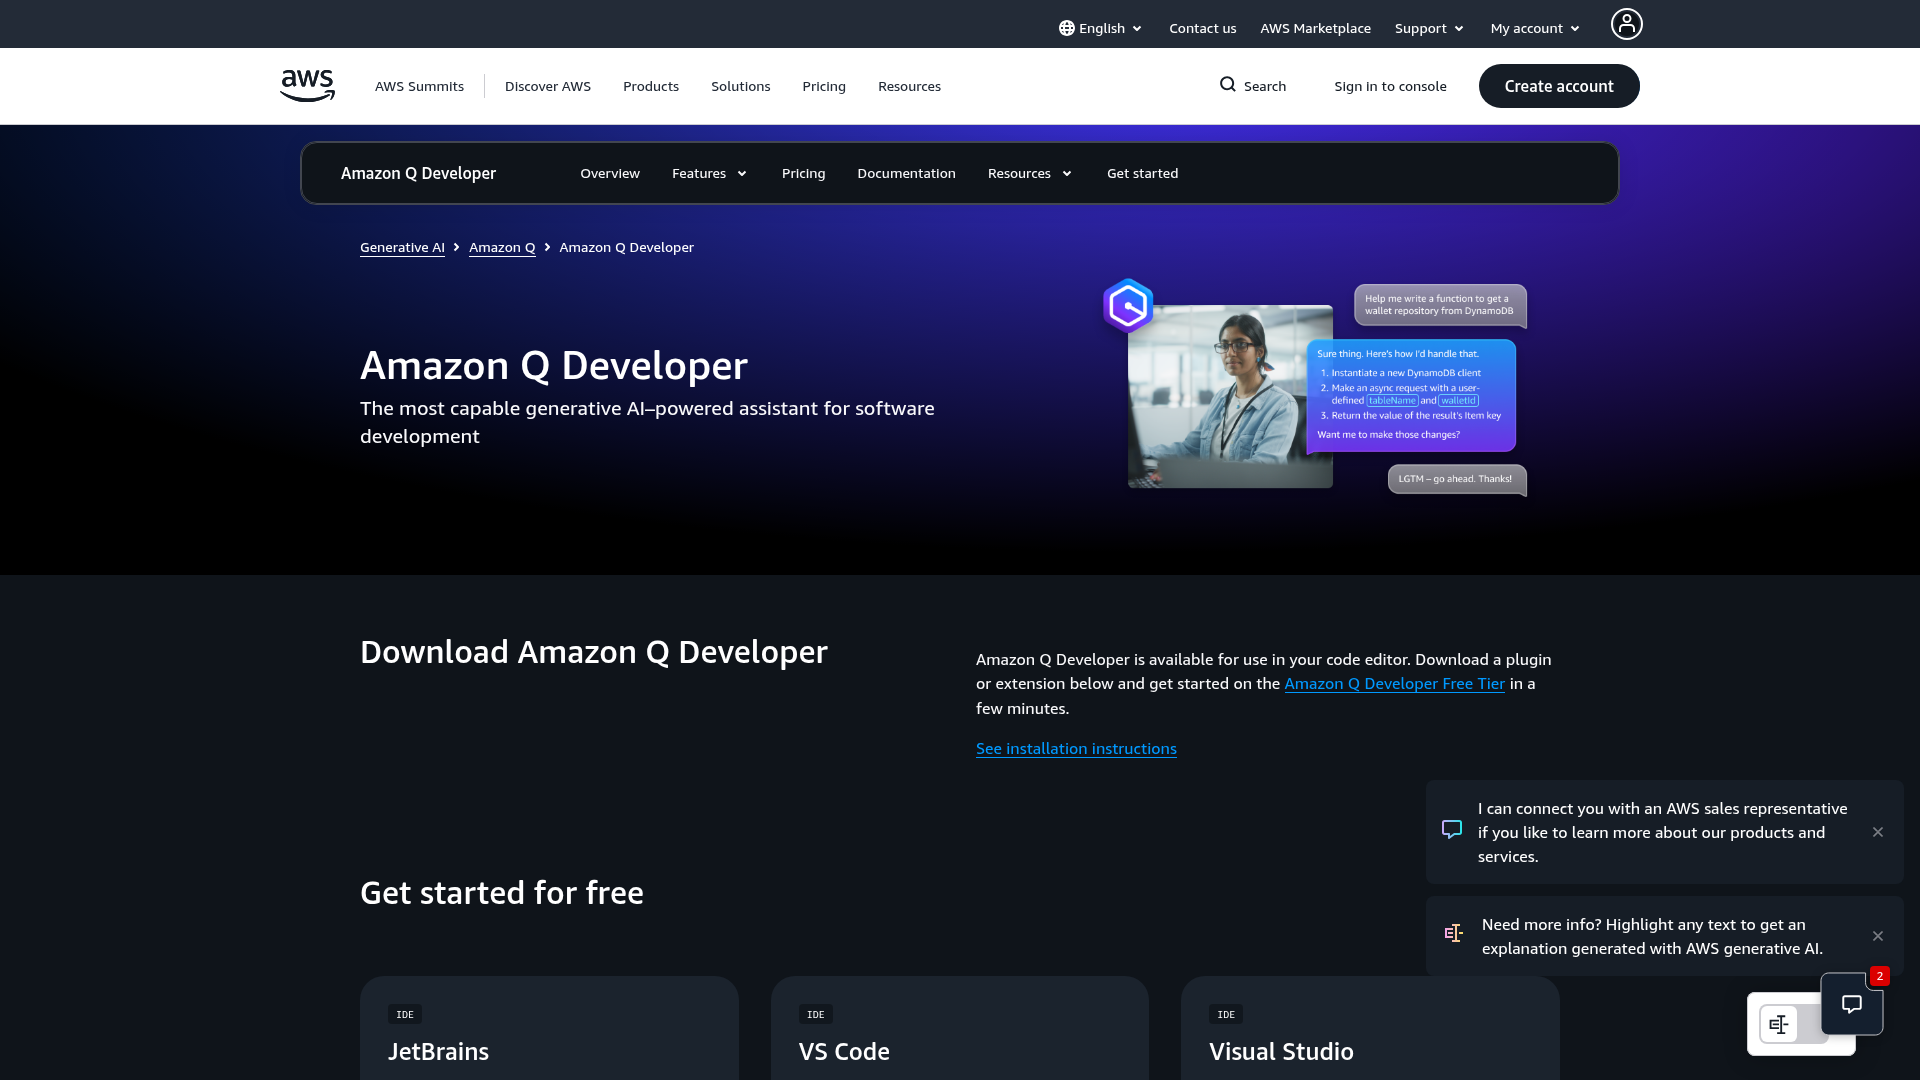Click the Create account button

(x=1559, y=86)
